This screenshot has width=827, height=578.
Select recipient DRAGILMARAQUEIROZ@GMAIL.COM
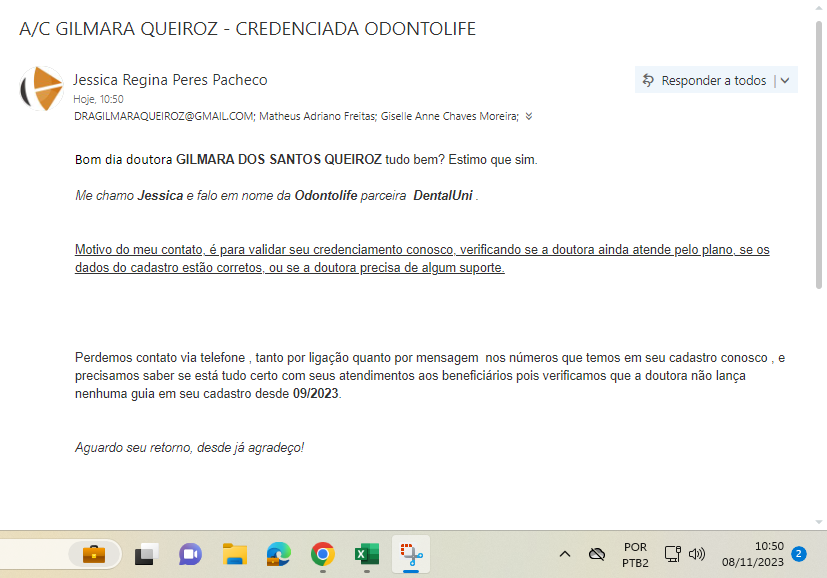point(165,116)
